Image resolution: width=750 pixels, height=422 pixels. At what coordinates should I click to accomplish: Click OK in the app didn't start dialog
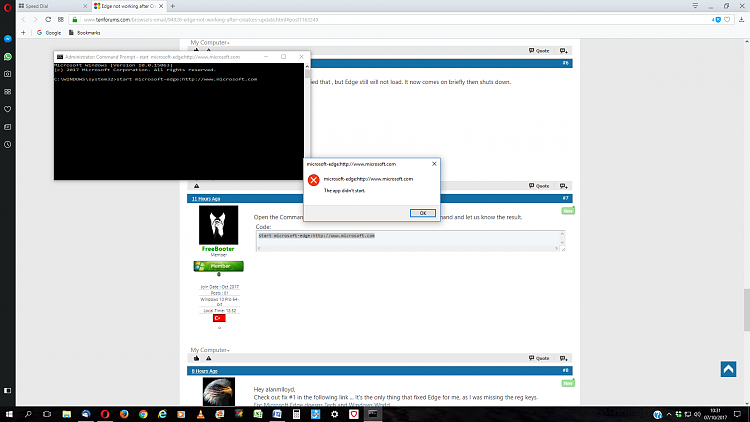[x=422, y=213]
